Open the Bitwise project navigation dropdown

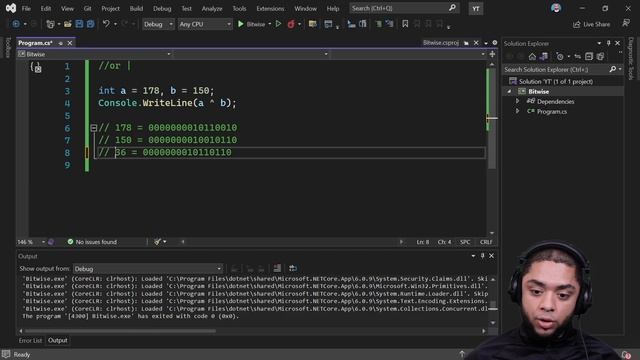point(94,54)
